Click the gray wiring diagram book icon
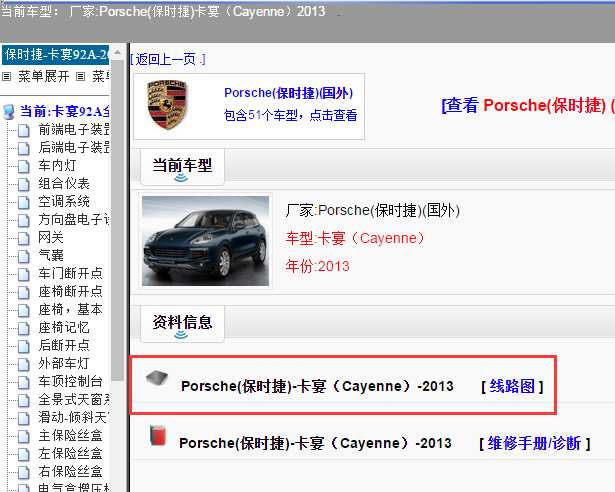 [x=156, y=378]
